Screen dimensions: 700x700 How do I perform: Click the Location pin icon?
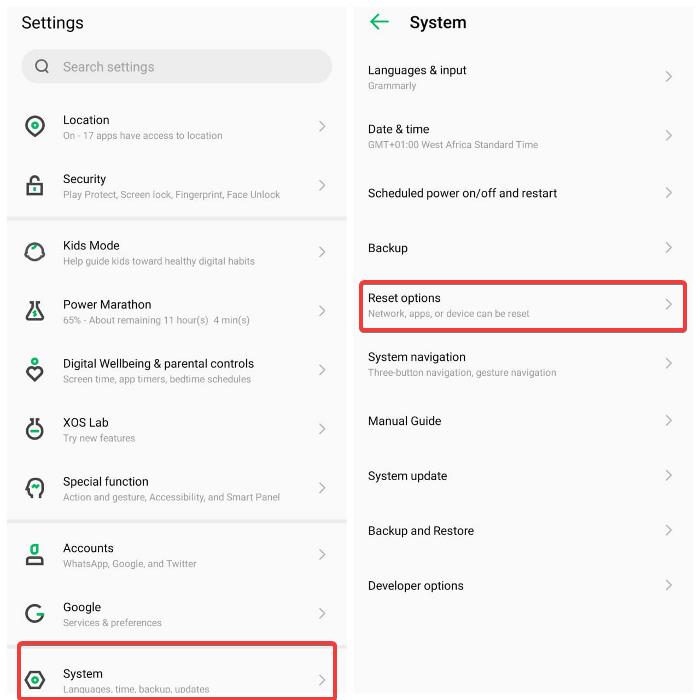(35, 127)
